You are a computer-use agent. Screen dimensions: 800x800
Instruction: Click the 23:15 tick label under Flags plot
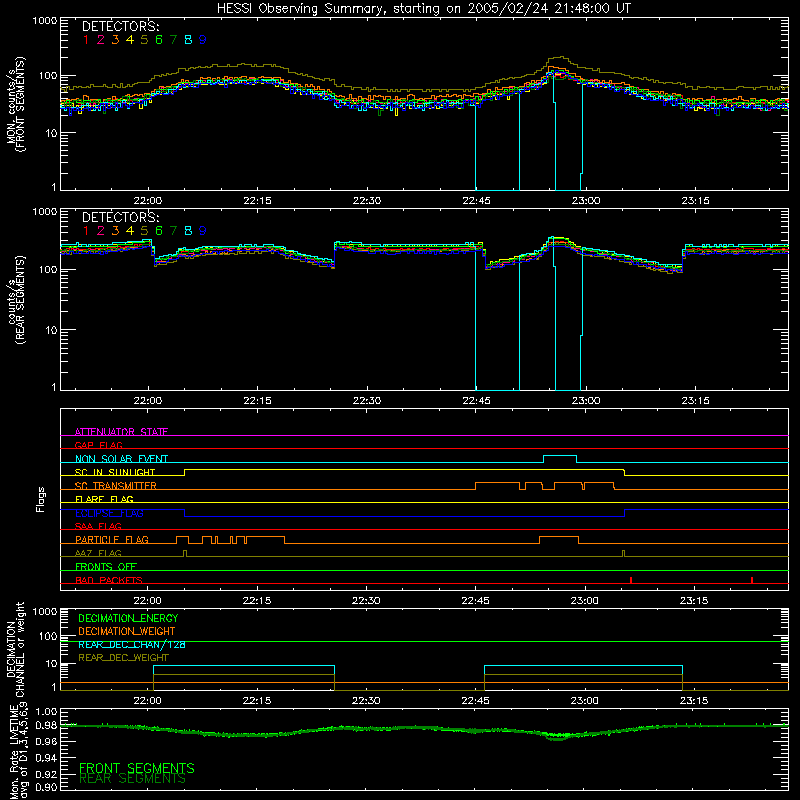coord(694,601)
